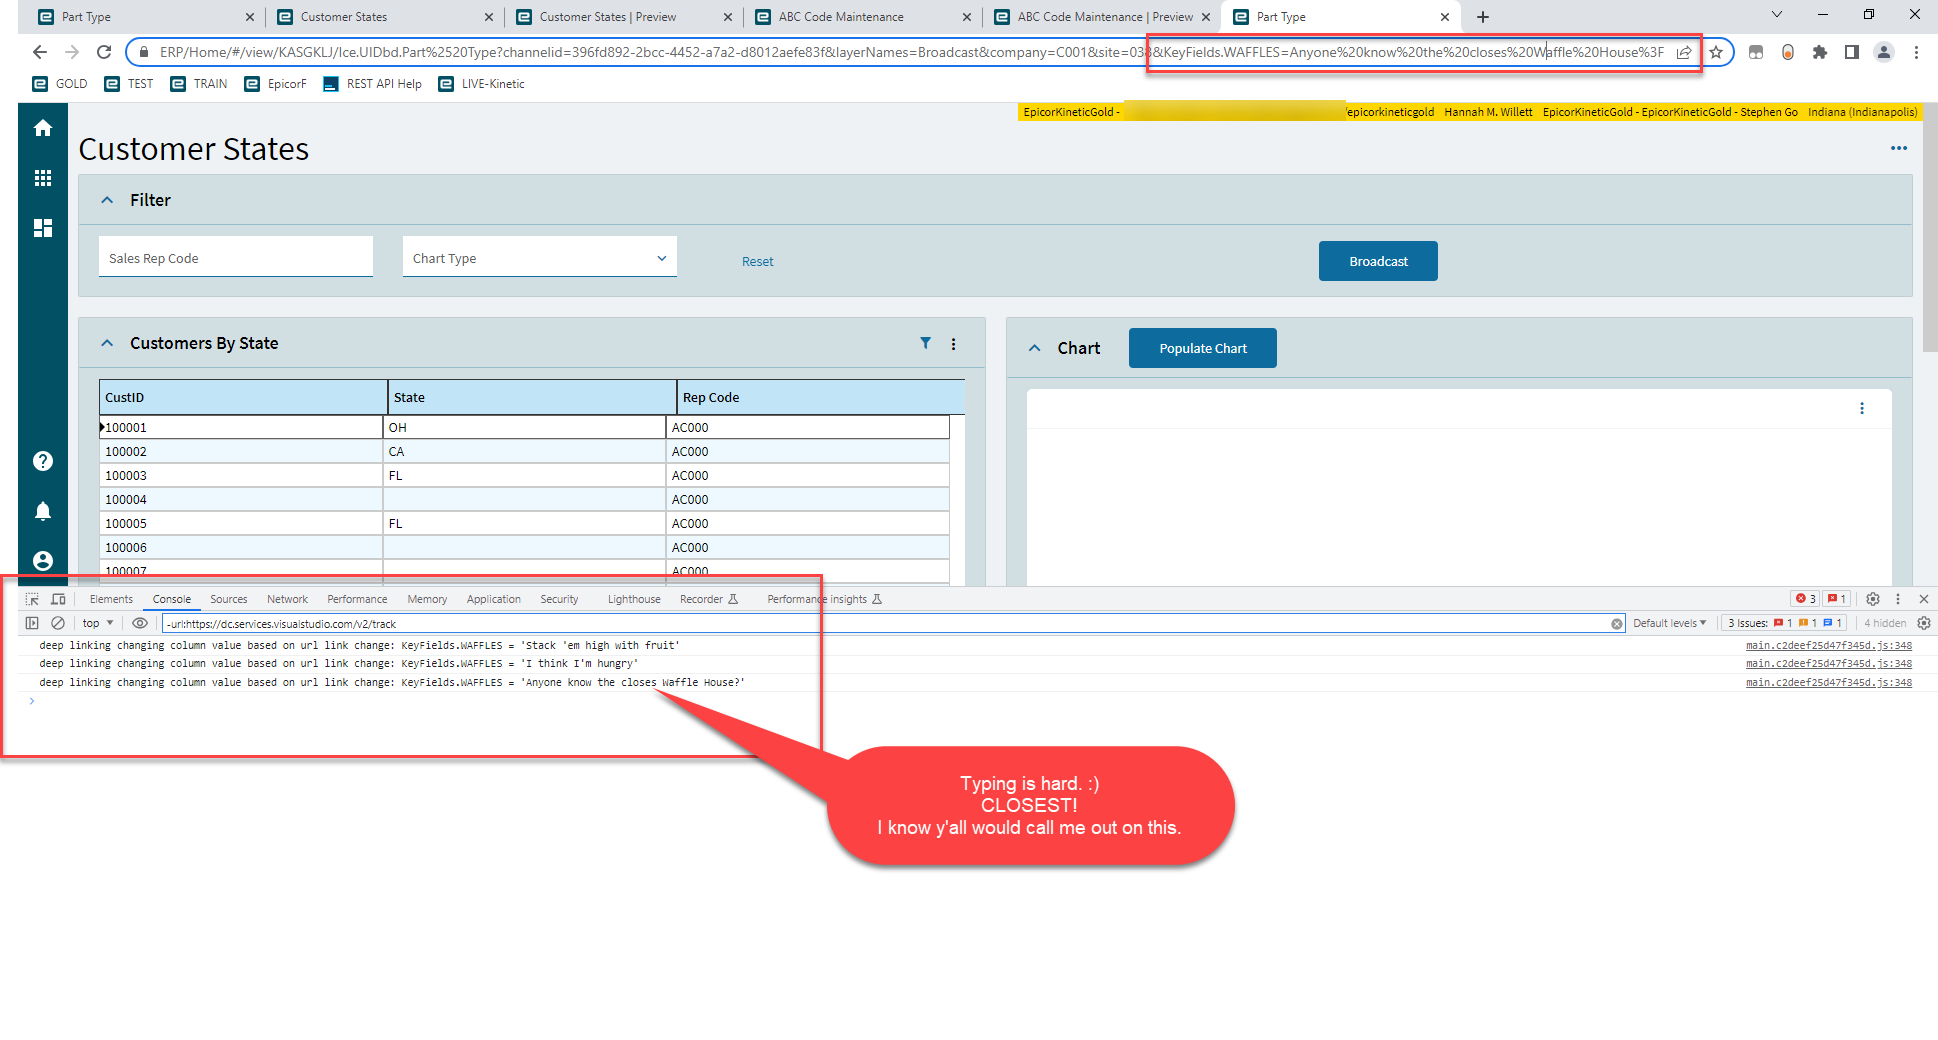Filter the Customers By State grid
The width and height of the screenshot is (1938, 1040).
(926, 343)
